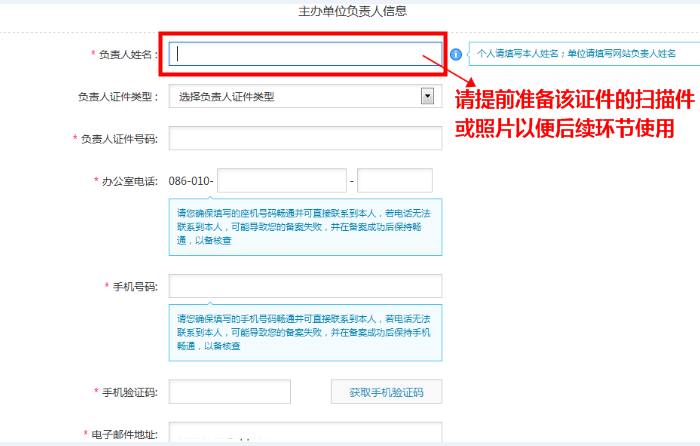Focus the 手机号码 input field
Viewport: 700px width, 446px height.
pos(305,286)
